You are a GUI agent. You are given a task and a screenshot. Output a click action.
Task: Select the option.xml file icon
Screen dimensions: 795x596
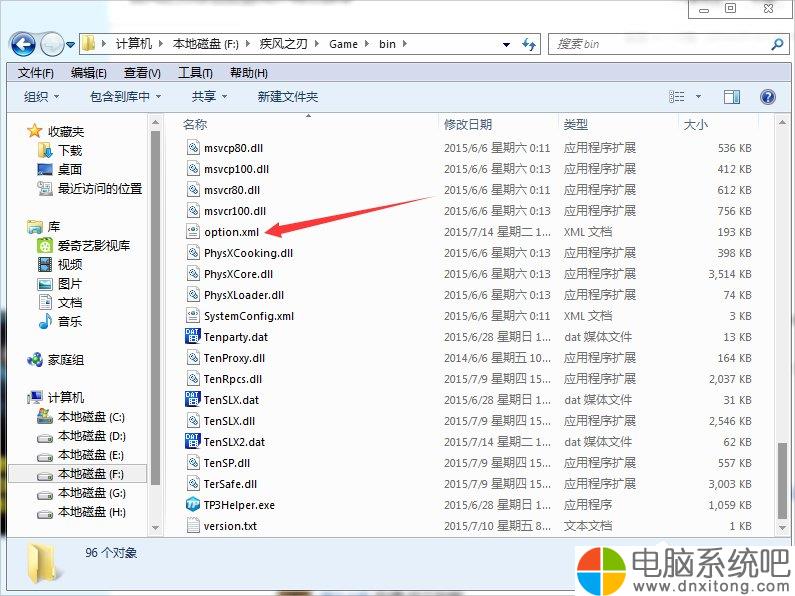[x=193, y=232]
